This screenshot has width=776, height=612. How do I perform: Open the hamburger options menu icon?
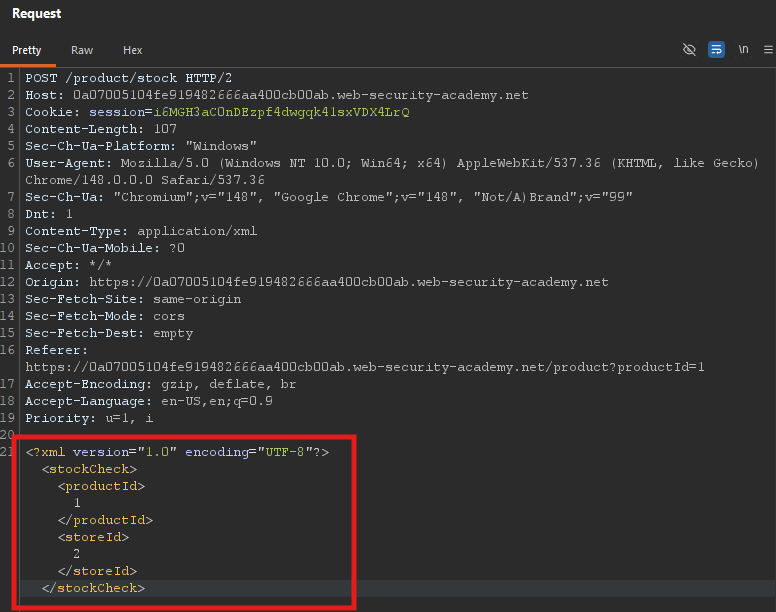pos(768,49)
